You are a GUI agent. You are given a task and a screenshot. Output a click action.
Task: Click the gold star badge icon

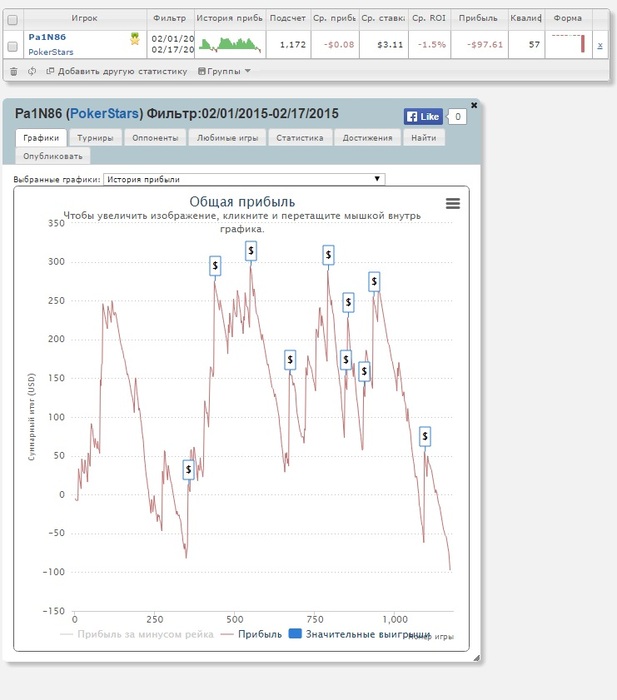(135, 39)
